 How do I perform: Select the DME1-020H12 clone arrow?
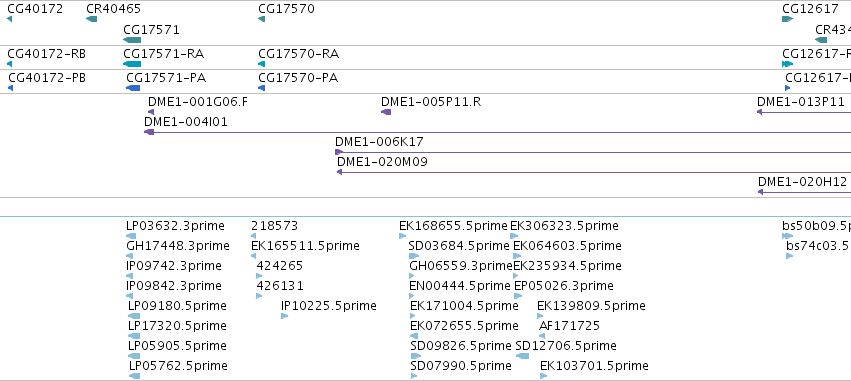click(x=804, y=192)
